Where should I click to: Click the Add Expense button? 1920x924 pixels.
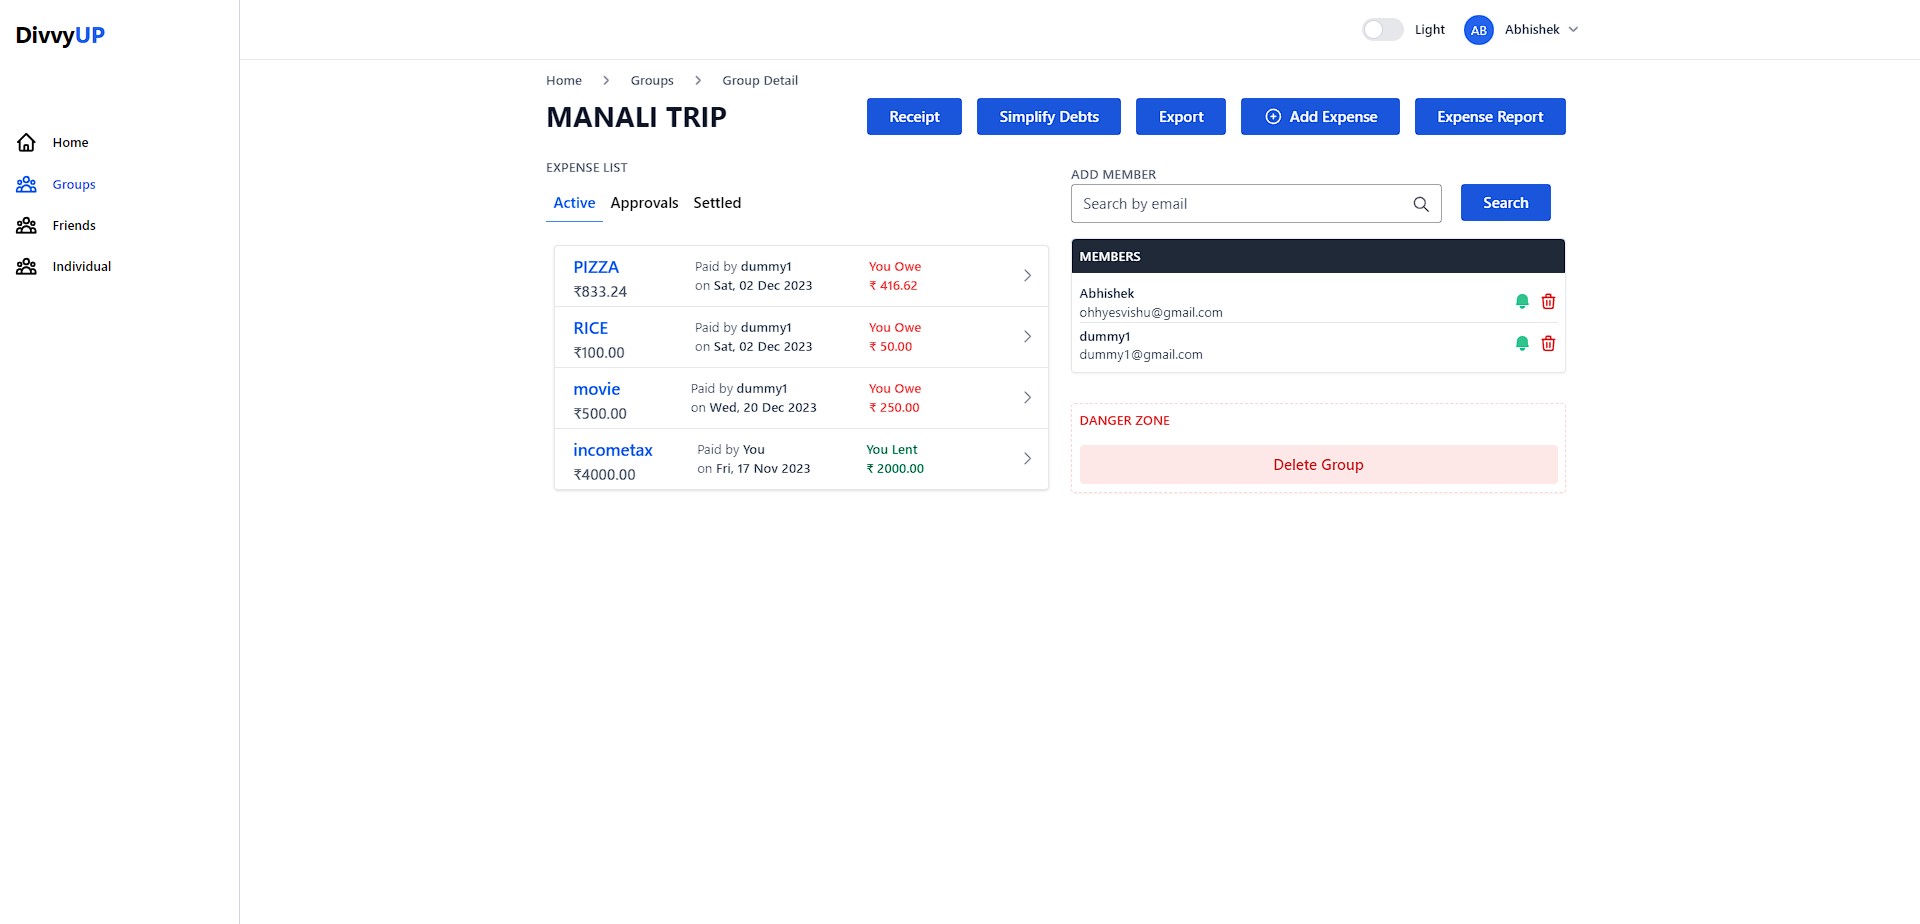click(1320, 117)
